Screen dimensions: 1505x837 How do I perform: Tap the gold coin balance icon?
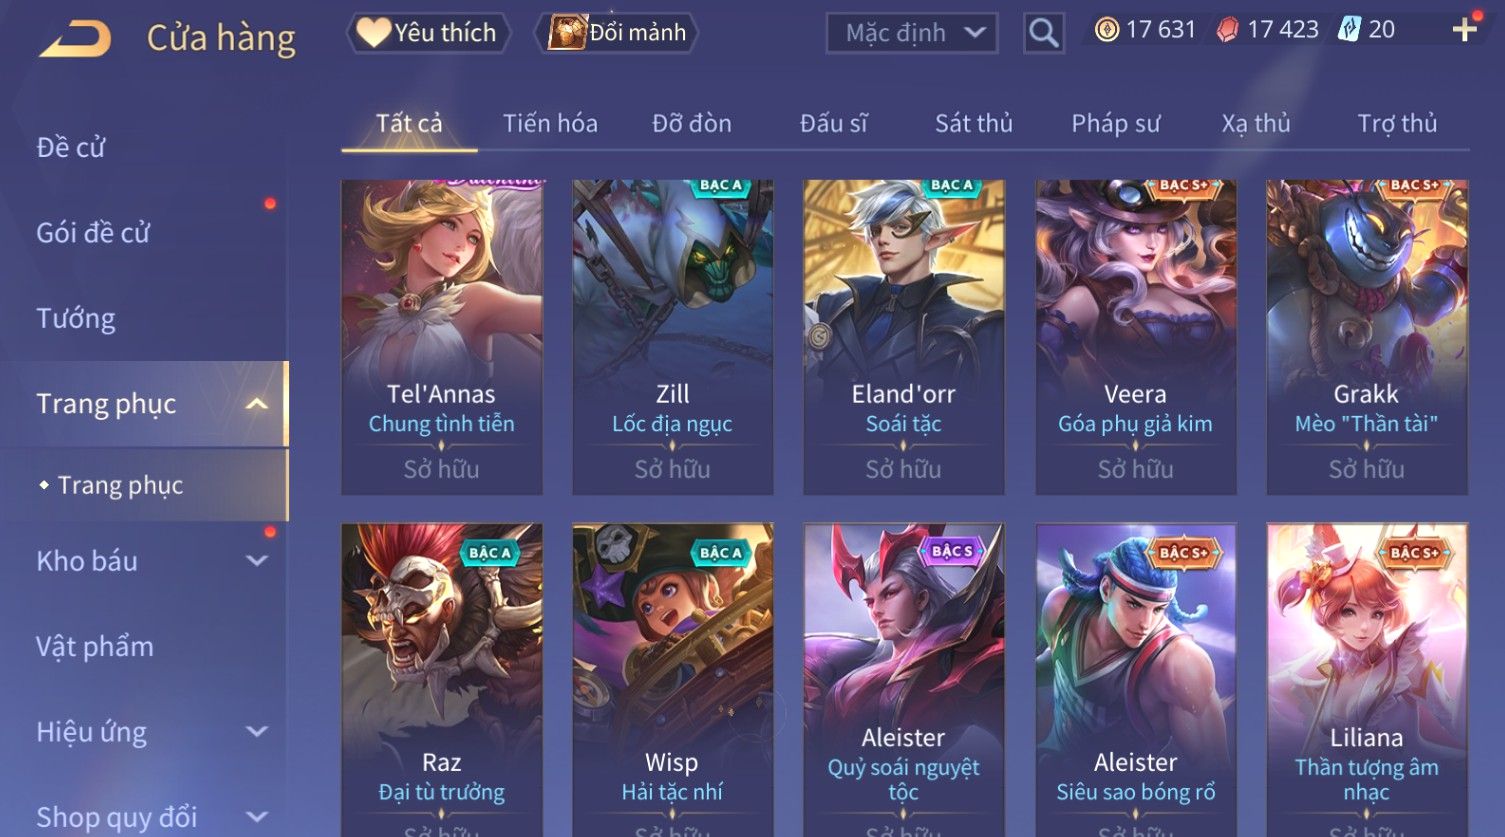pyautogui.click(x=1106, y=30)
